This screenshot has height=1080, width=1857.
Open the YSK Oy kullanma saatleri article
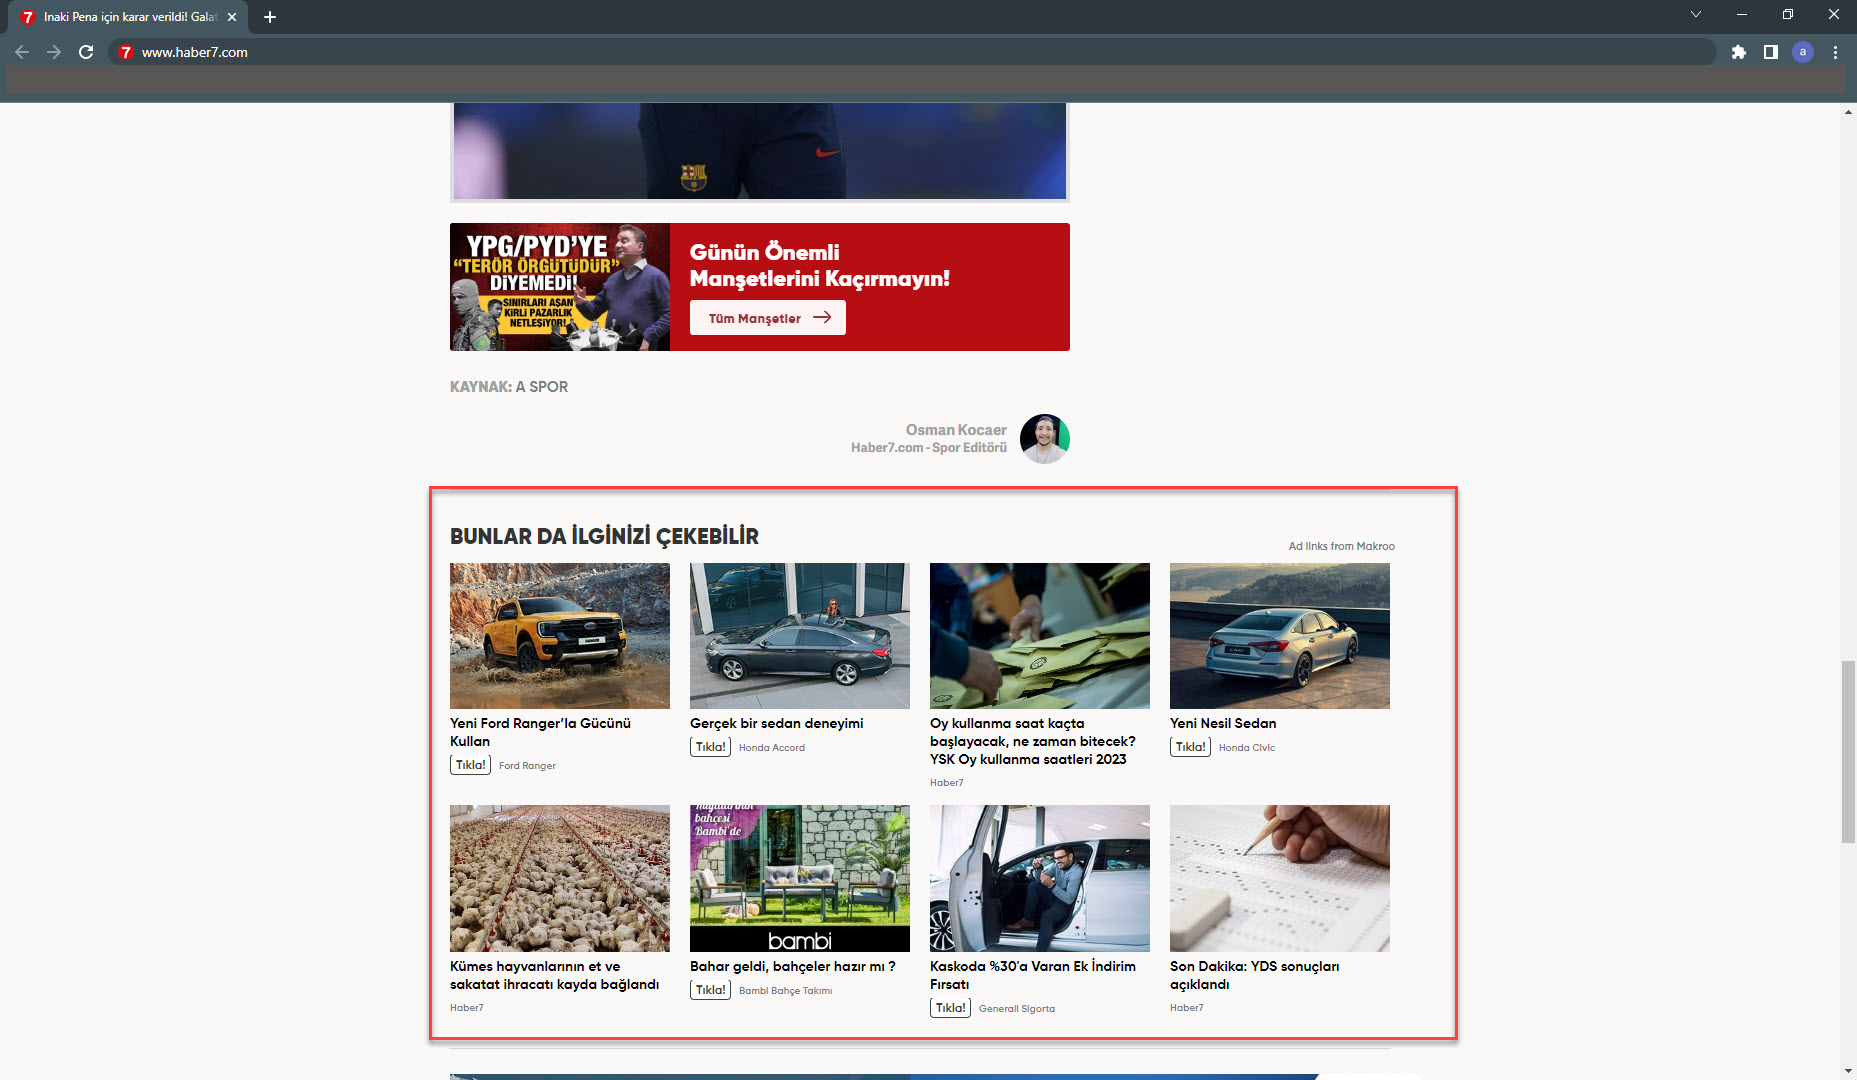(1032, 741)
